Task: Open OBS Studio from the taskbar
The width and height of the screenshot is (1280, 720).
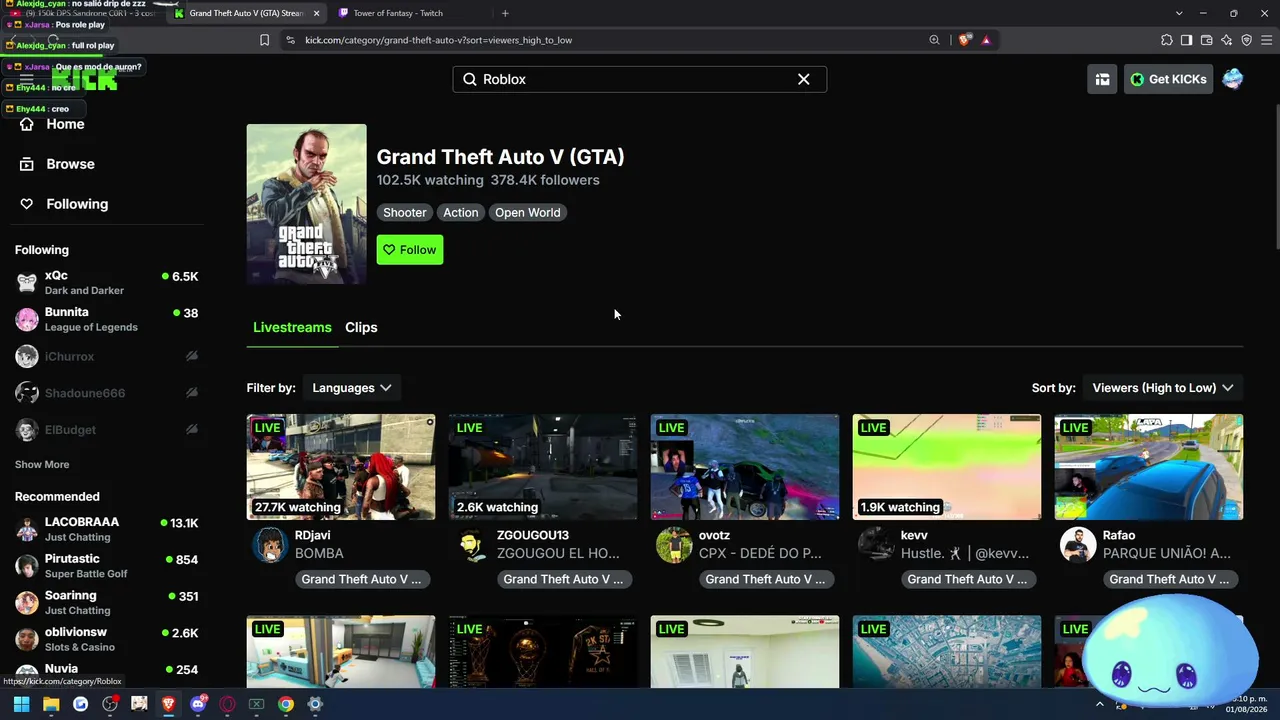Action: (110, 704)
